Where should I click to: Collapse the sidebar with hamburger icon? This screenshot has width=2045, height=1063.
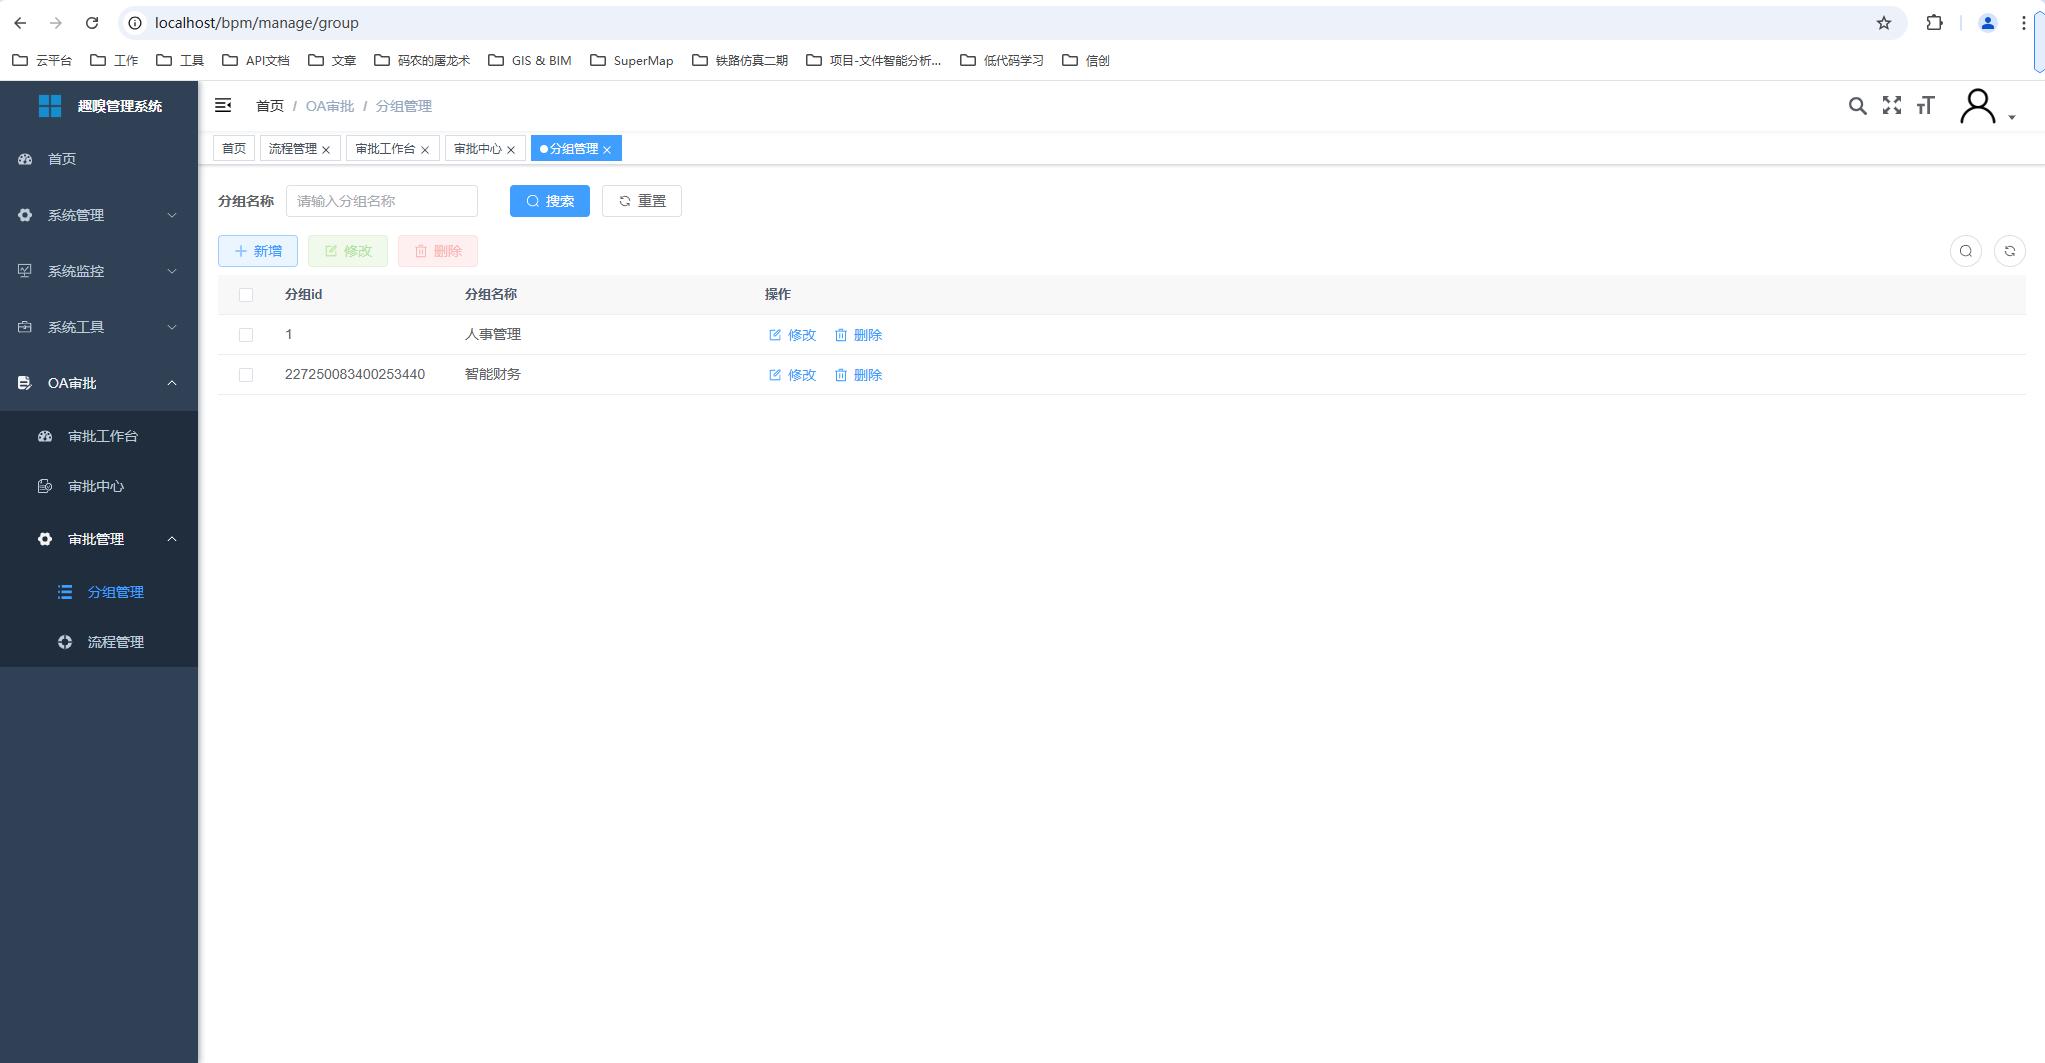[223, 105]
